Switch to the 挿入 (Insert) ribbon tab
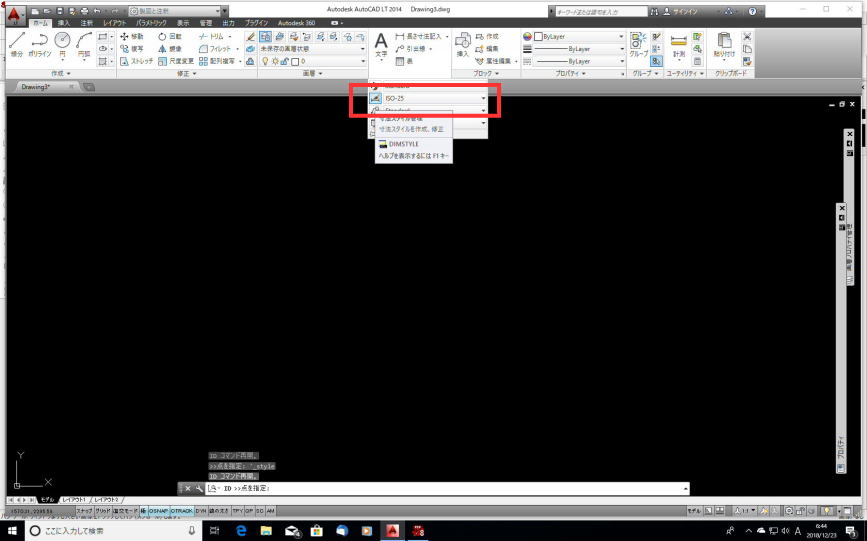867x541 pixels. [64, 23]
